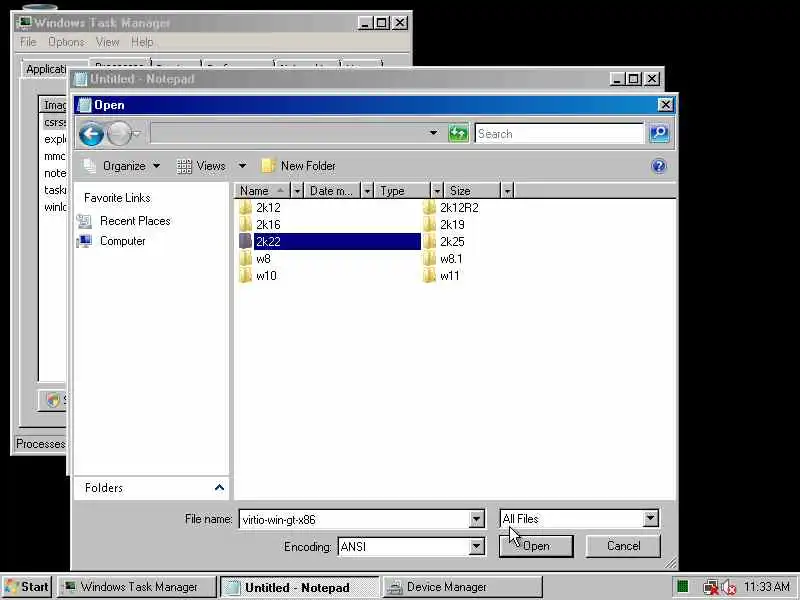
Task: Click the taskbar clock 11:33 AM
Action: tap(767, 587)
